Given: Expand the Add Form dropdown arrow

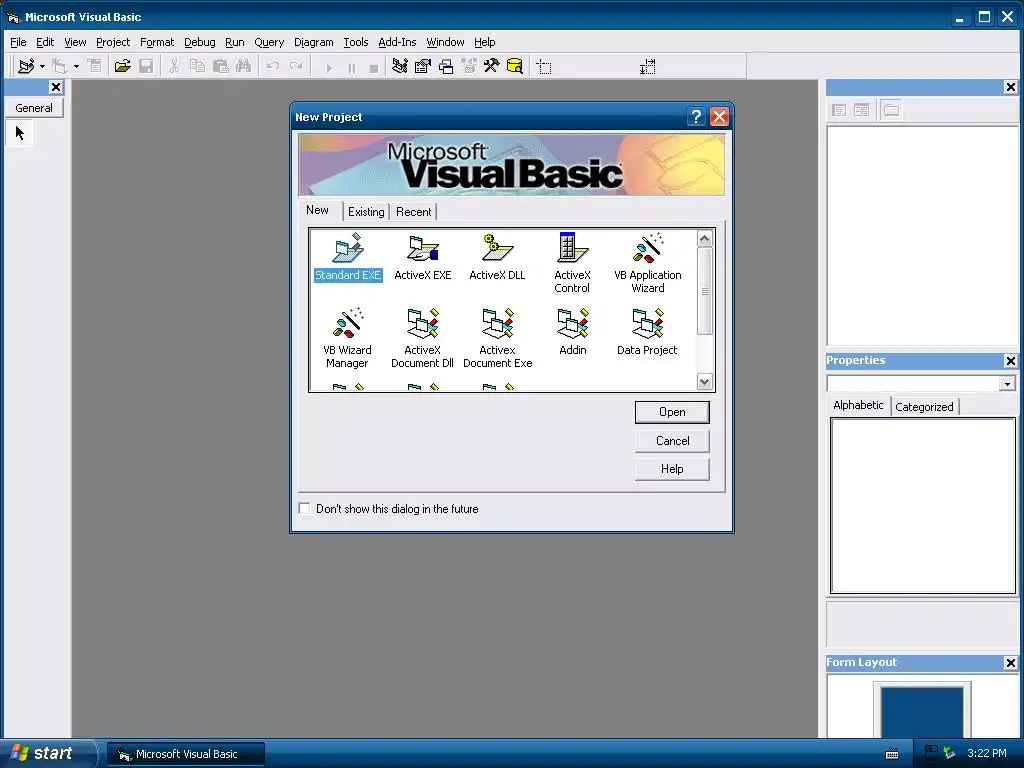Looking at the screenshot, I should pos(76,66).
